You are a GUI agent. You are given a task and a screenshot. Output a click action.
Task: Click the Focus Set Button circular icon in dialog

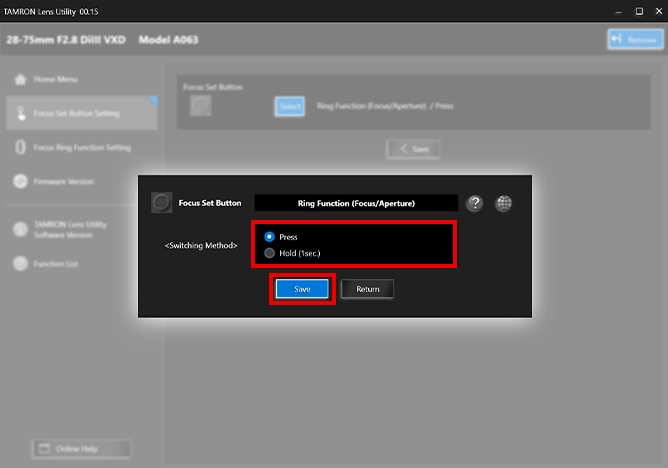pyautogui.click(x=161, y=203)
